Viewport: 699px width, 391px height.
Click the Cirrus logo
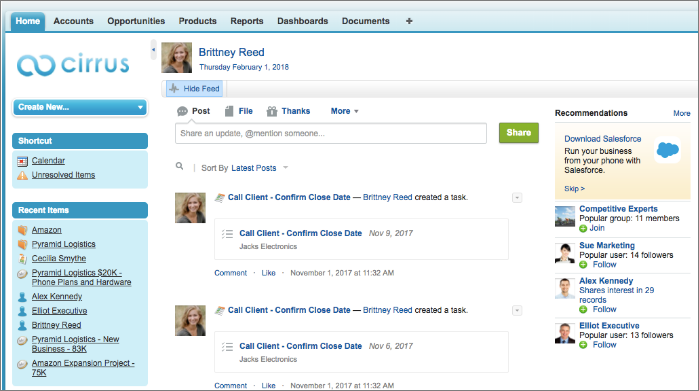tap(73, 65)
